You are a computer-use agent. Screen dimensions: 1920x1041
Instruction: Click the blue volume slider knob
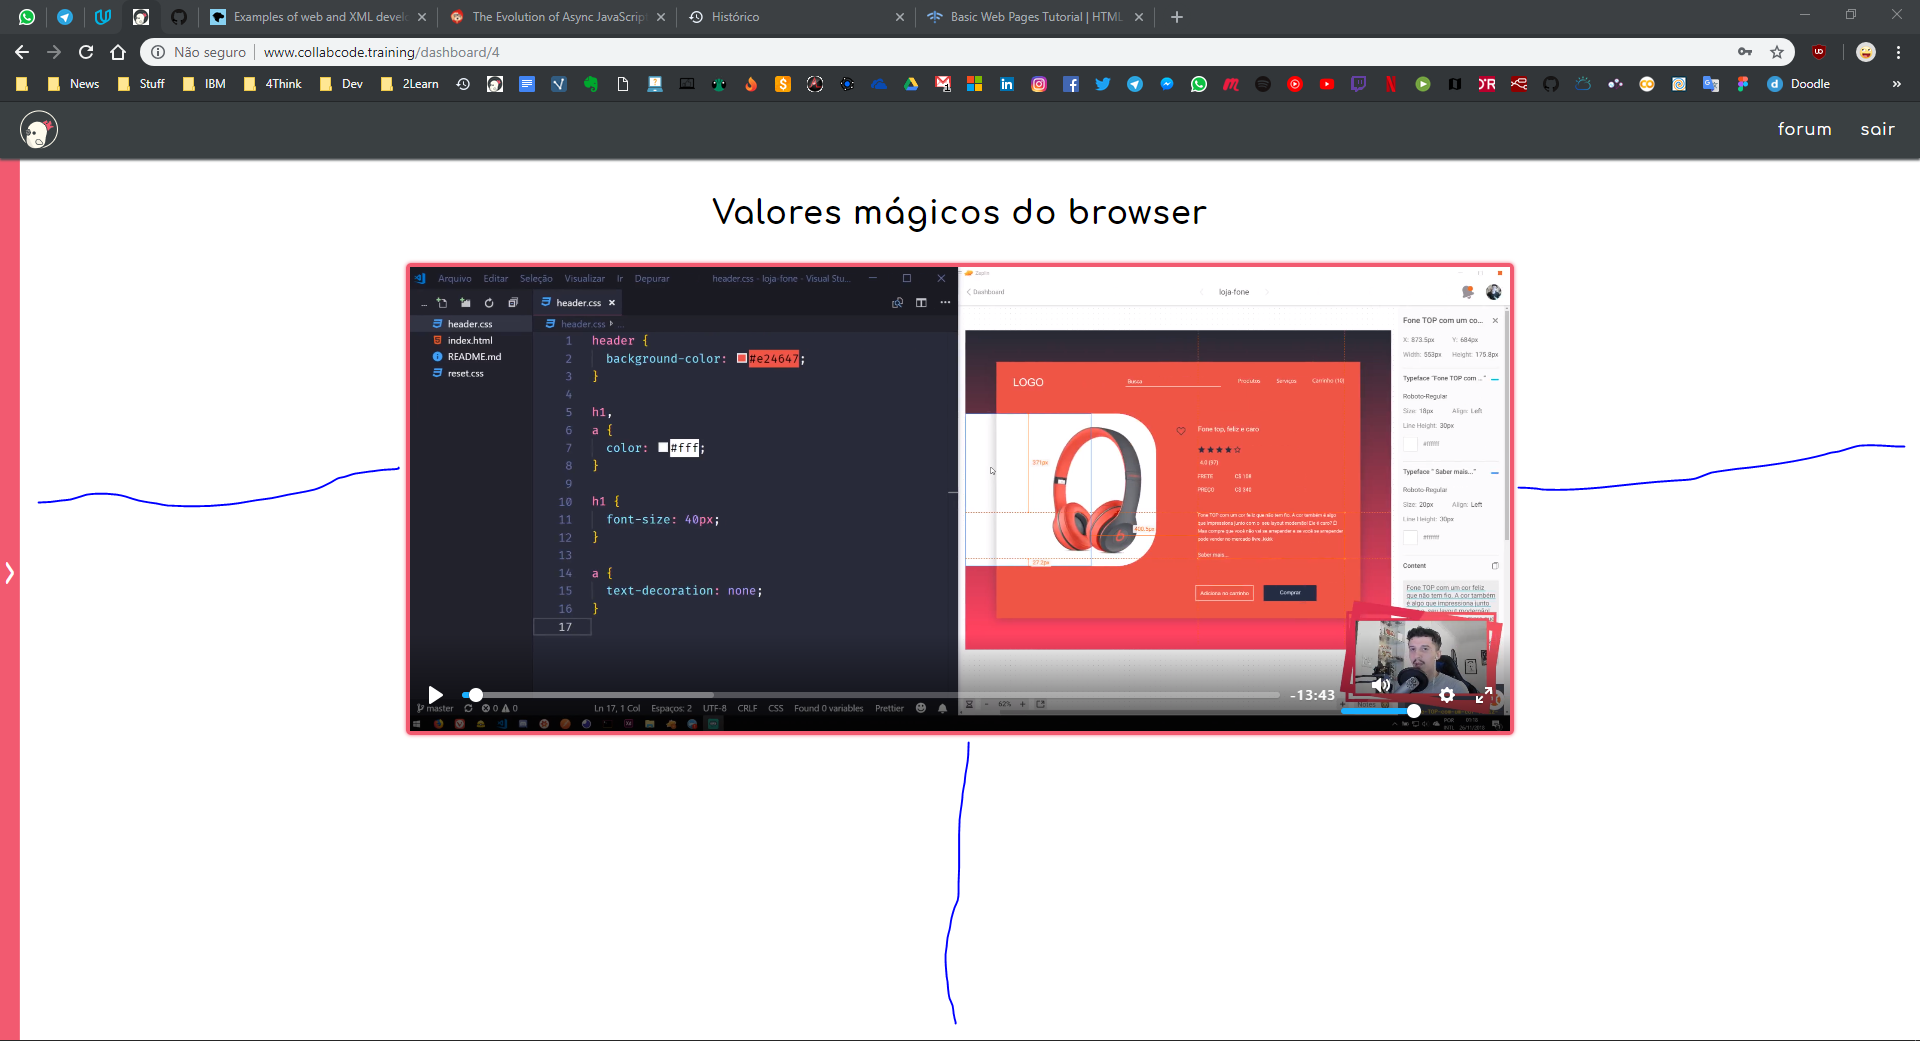pos(1414,711)
